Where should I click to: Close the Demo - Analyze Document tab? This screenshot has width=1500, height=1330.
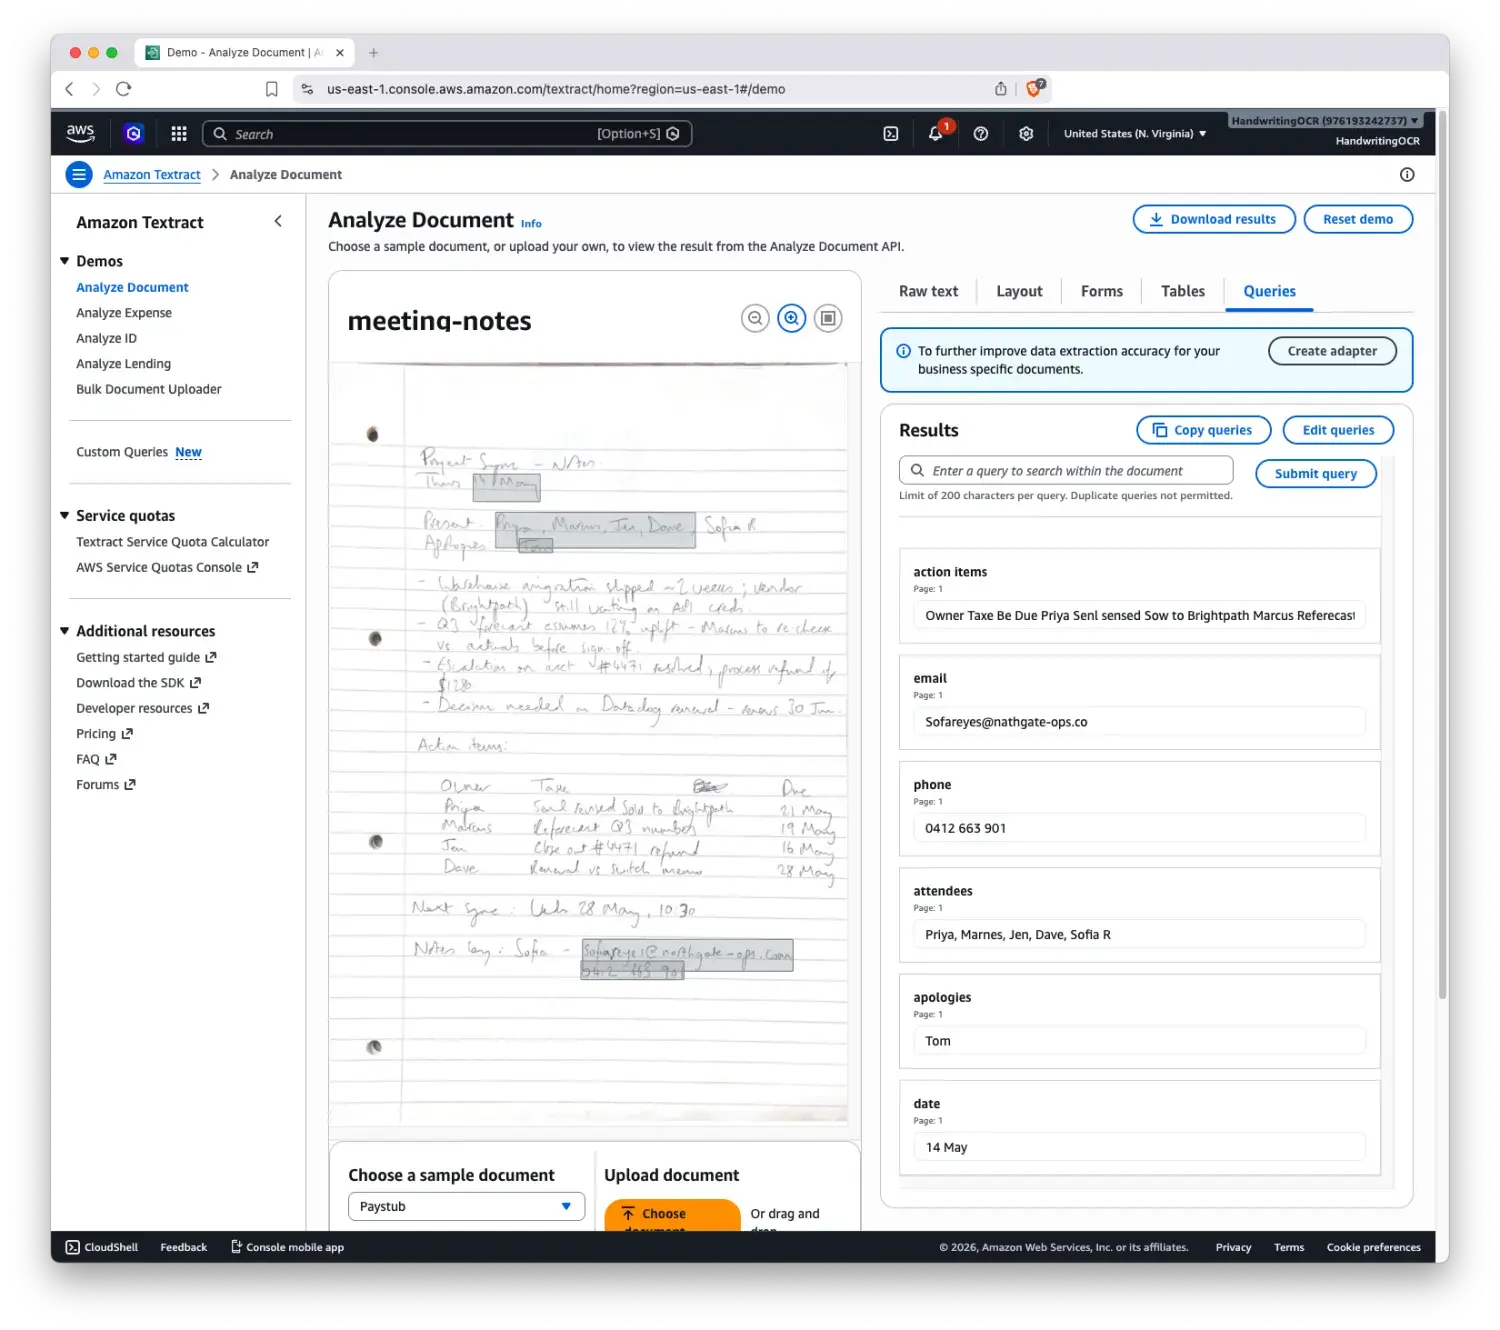coord(340,53)
